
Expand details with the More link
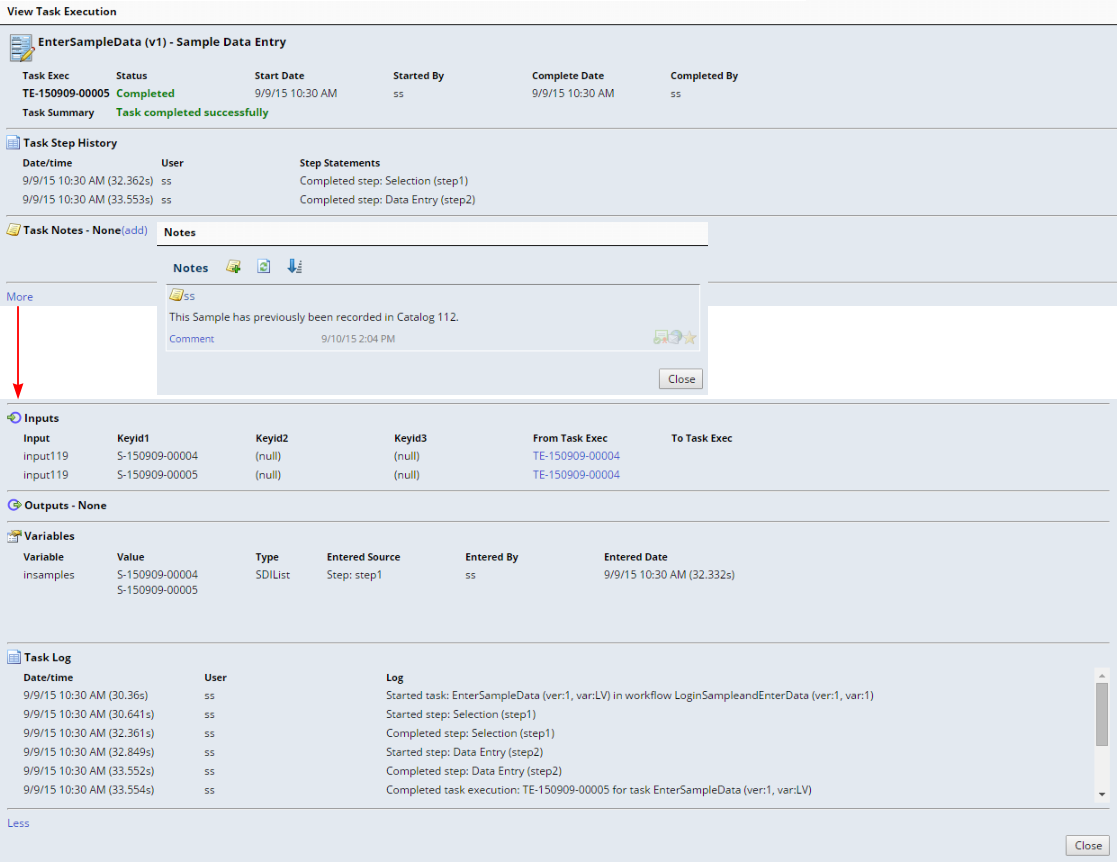[20, 296]
